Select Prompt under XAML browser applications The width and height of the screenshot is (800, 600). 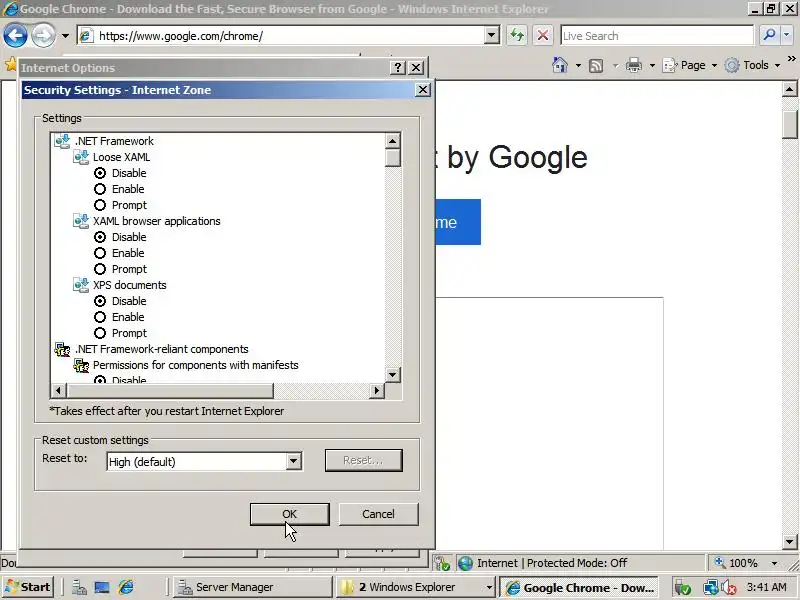(100, 269)
